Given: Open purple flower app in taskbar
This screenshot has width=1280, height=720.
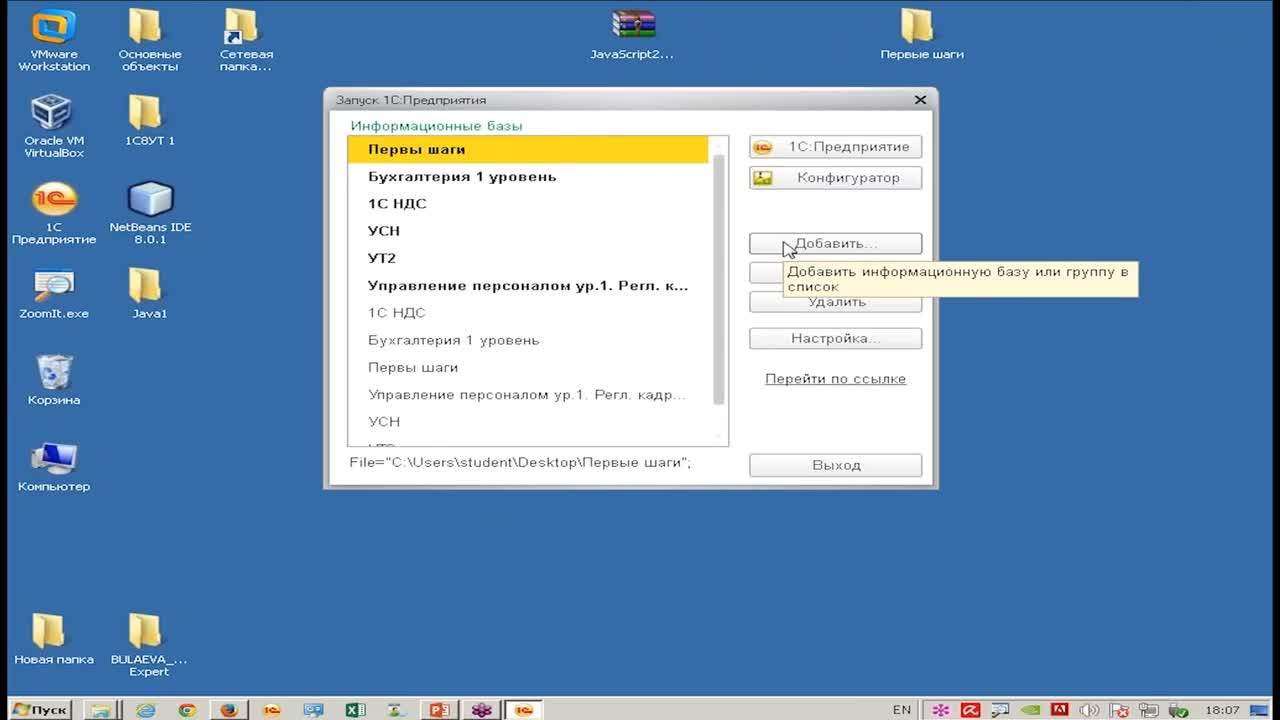Looking at the screenshot, I should pos(482,710).
